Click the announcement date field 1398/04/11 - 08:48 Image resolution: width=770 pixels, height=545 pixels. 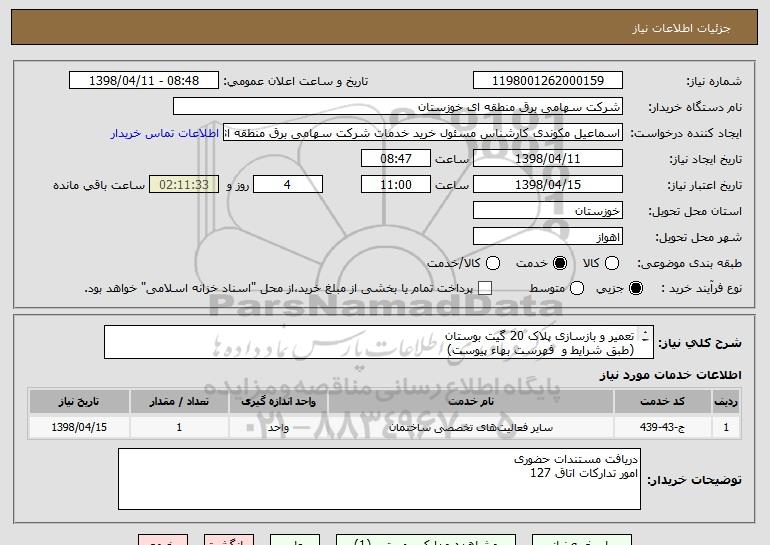[144, 81]
